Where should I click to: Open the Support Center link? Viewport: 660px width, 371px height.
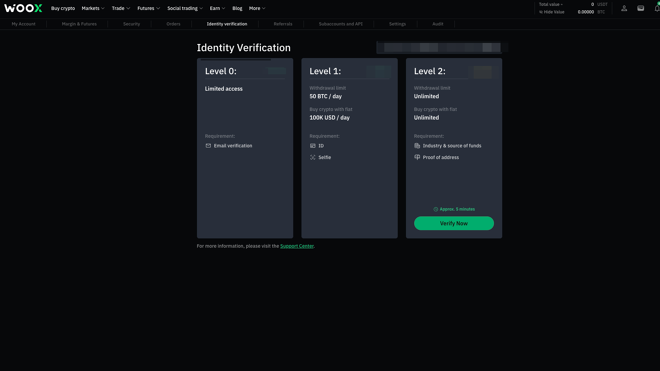(x=297, y=246)
